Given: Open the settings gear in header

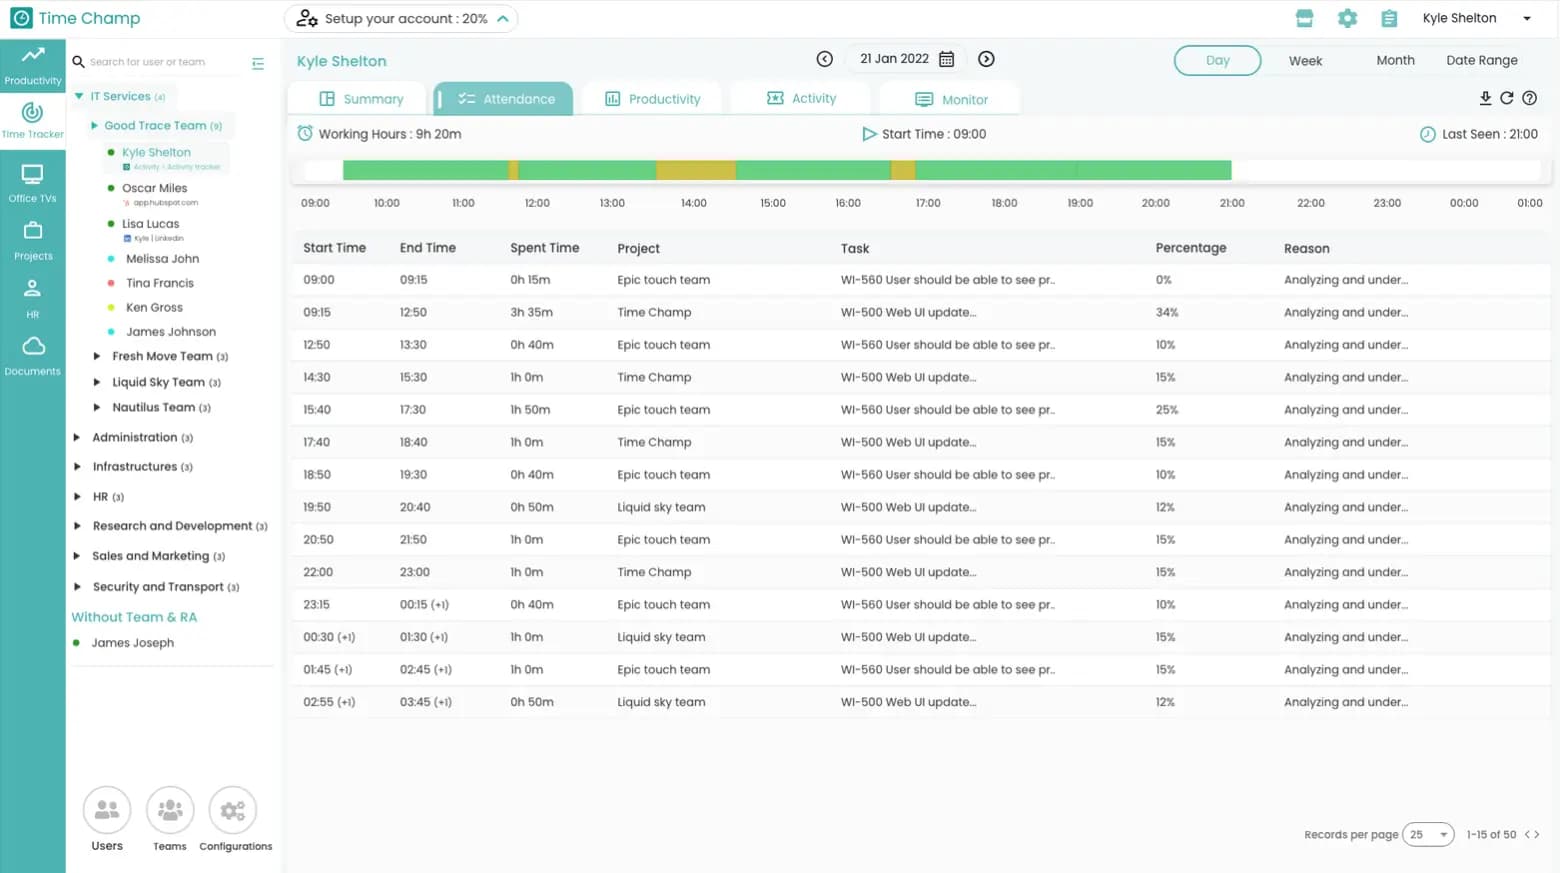Looking at the screenshot, I should pyautogui.click(x=1347, y=18).
